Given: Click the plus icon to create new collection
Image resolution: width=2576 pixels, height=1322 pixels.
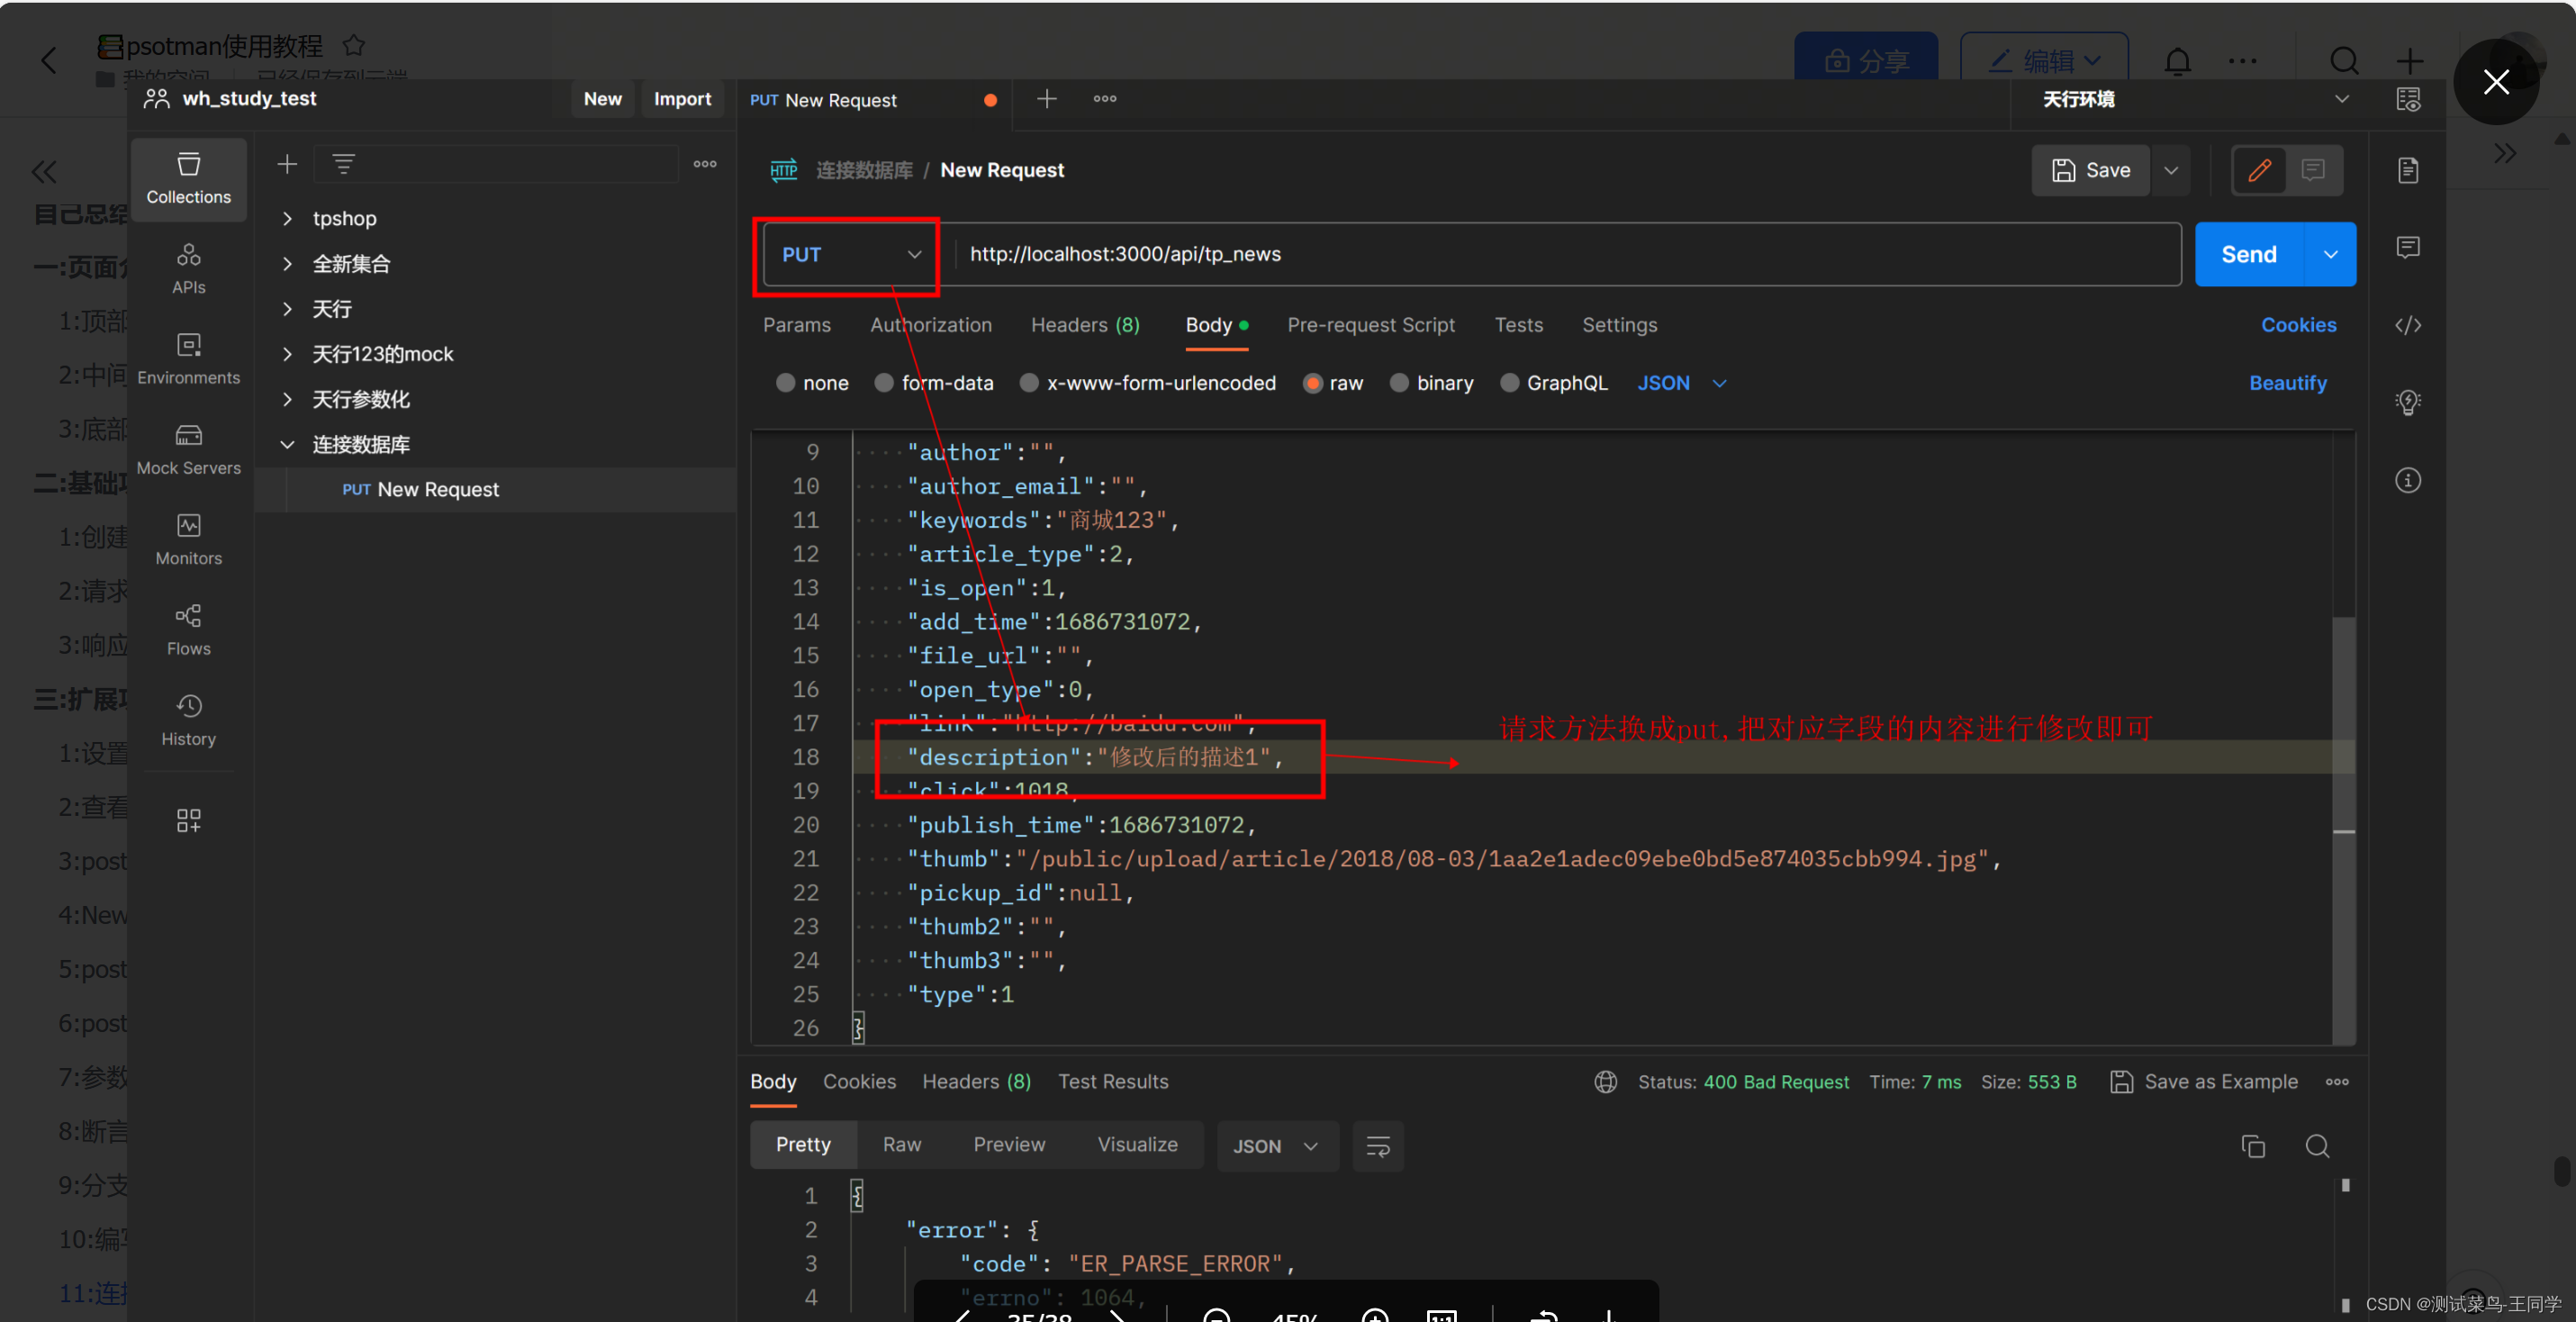Looking at the screenshot, I should 287,163.
